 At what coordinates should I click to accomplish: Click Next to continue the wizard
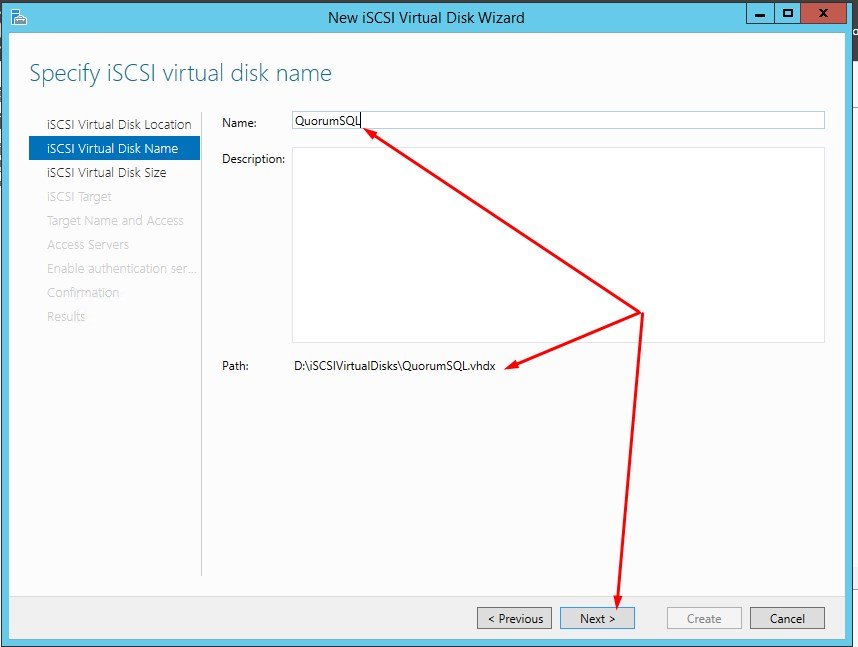click(597, 618)
